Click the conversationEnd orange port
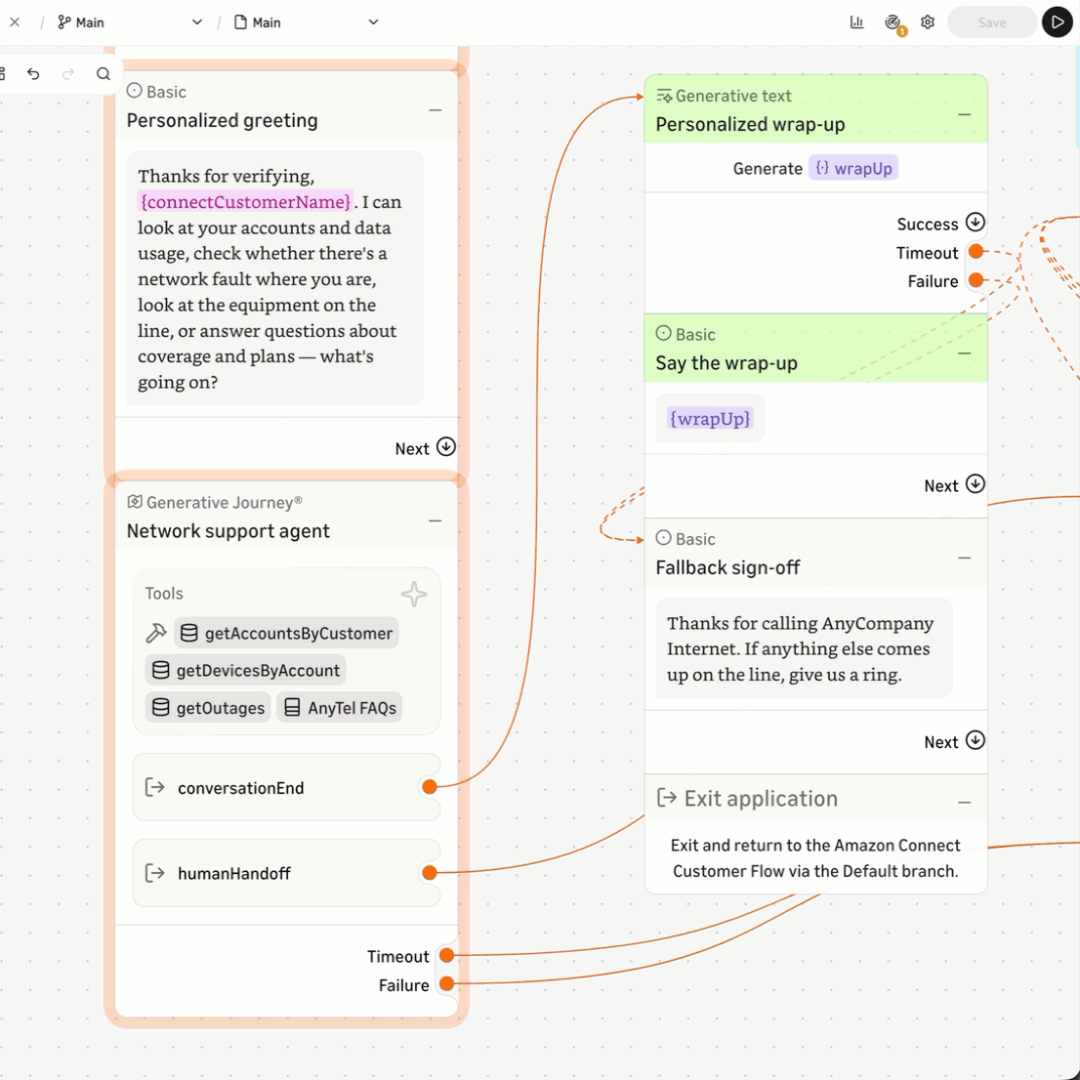Screen dimensions: 1080x1080 [430, 787]
